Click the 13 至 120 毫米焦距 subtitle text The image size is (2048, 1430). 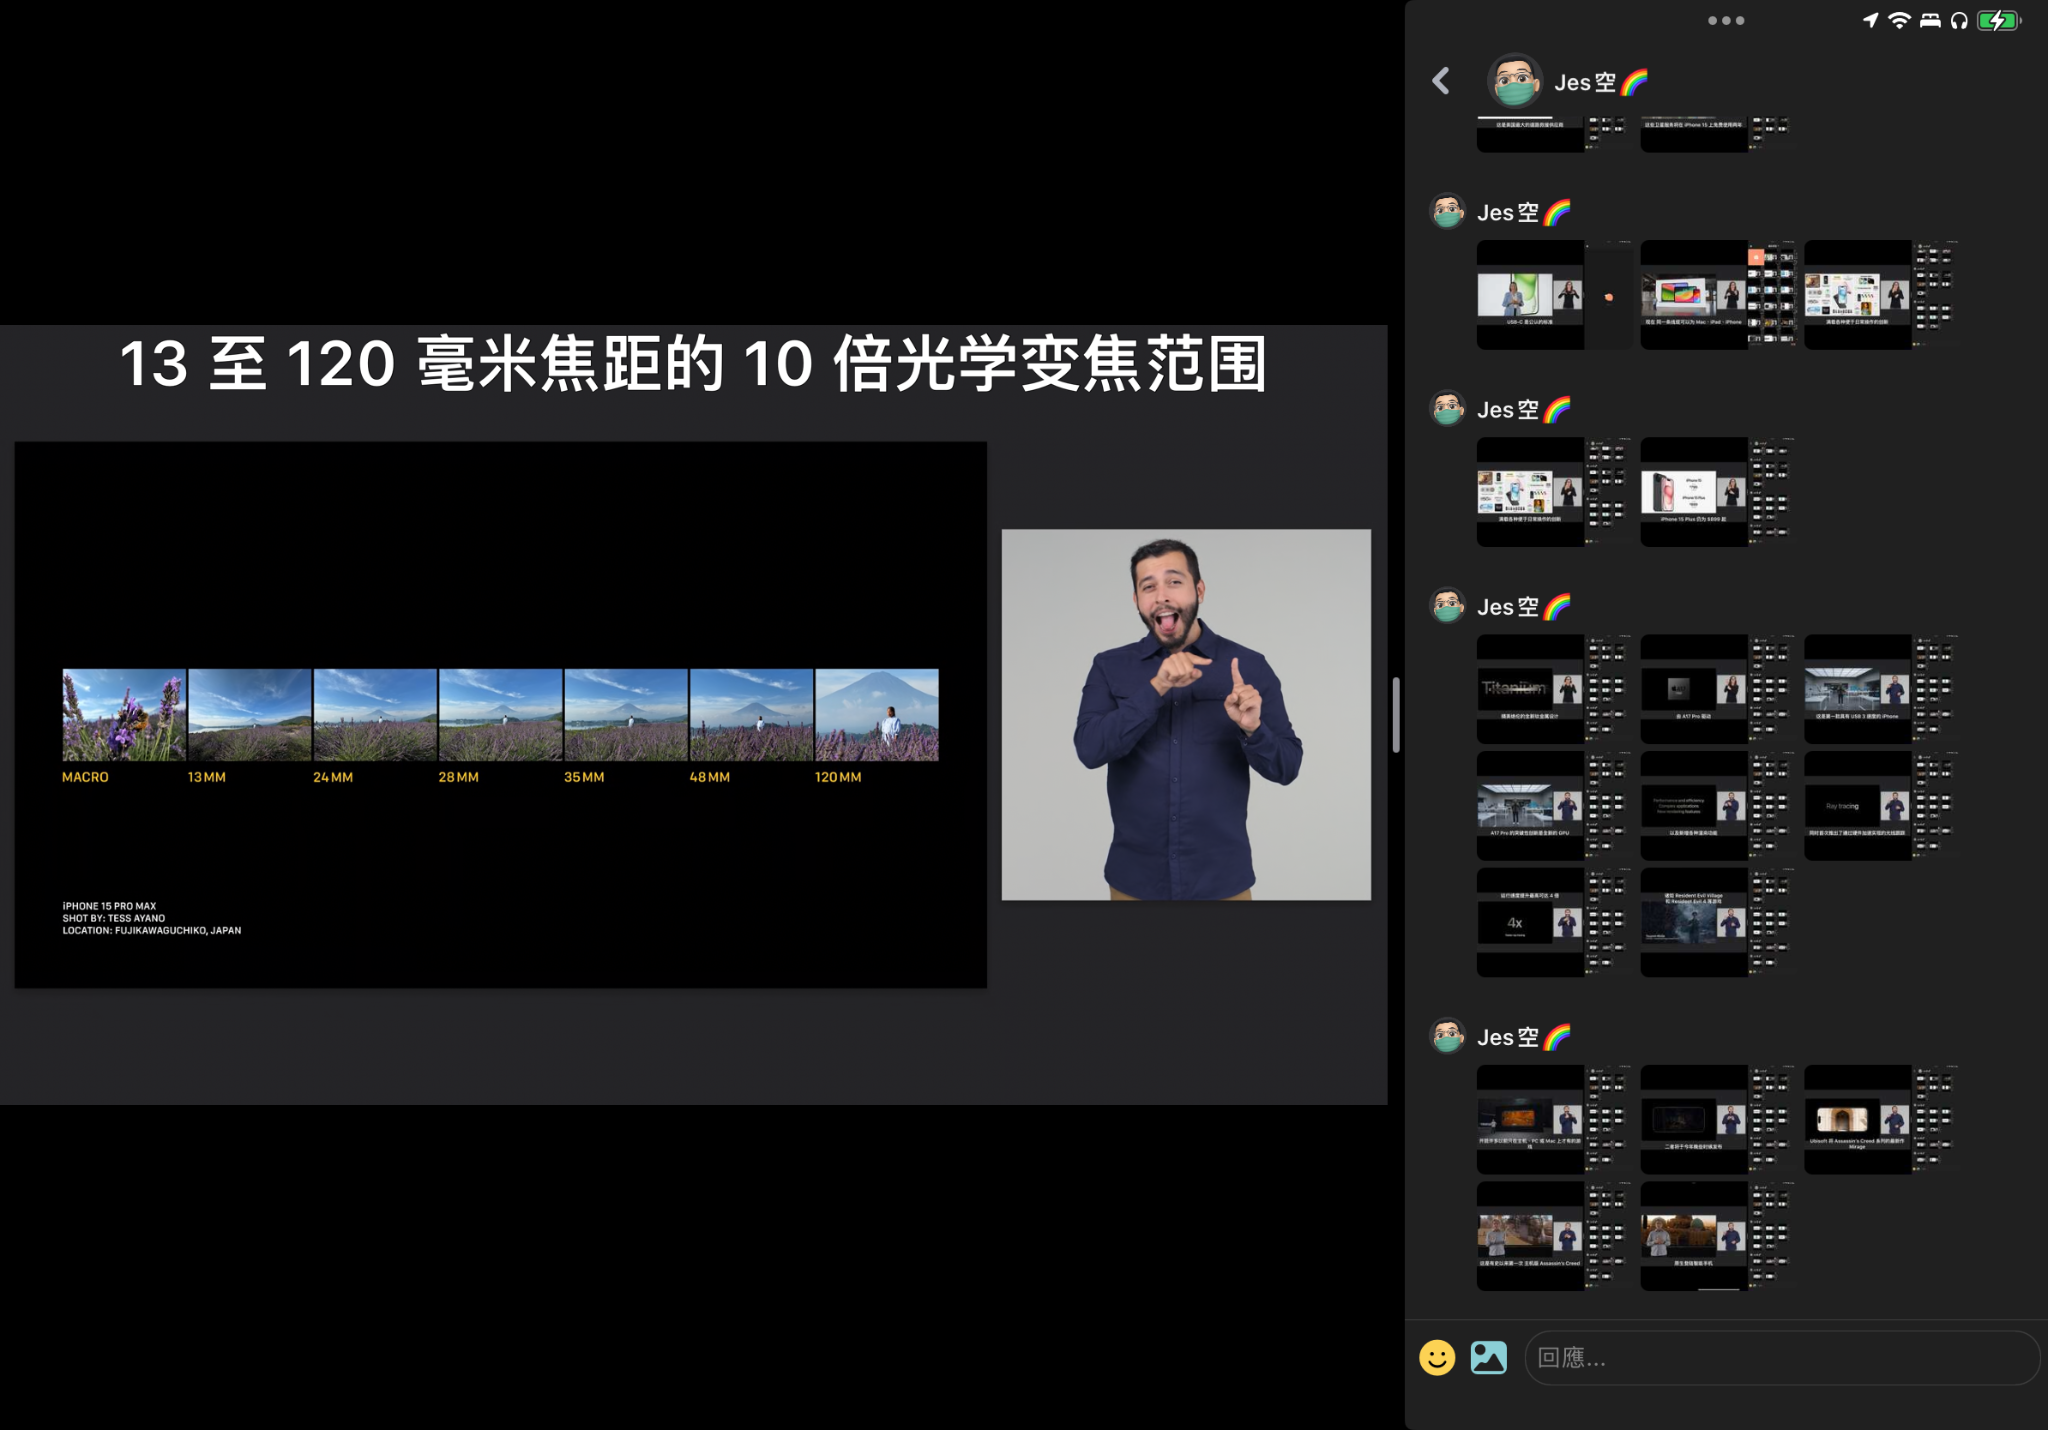point(693,363)
